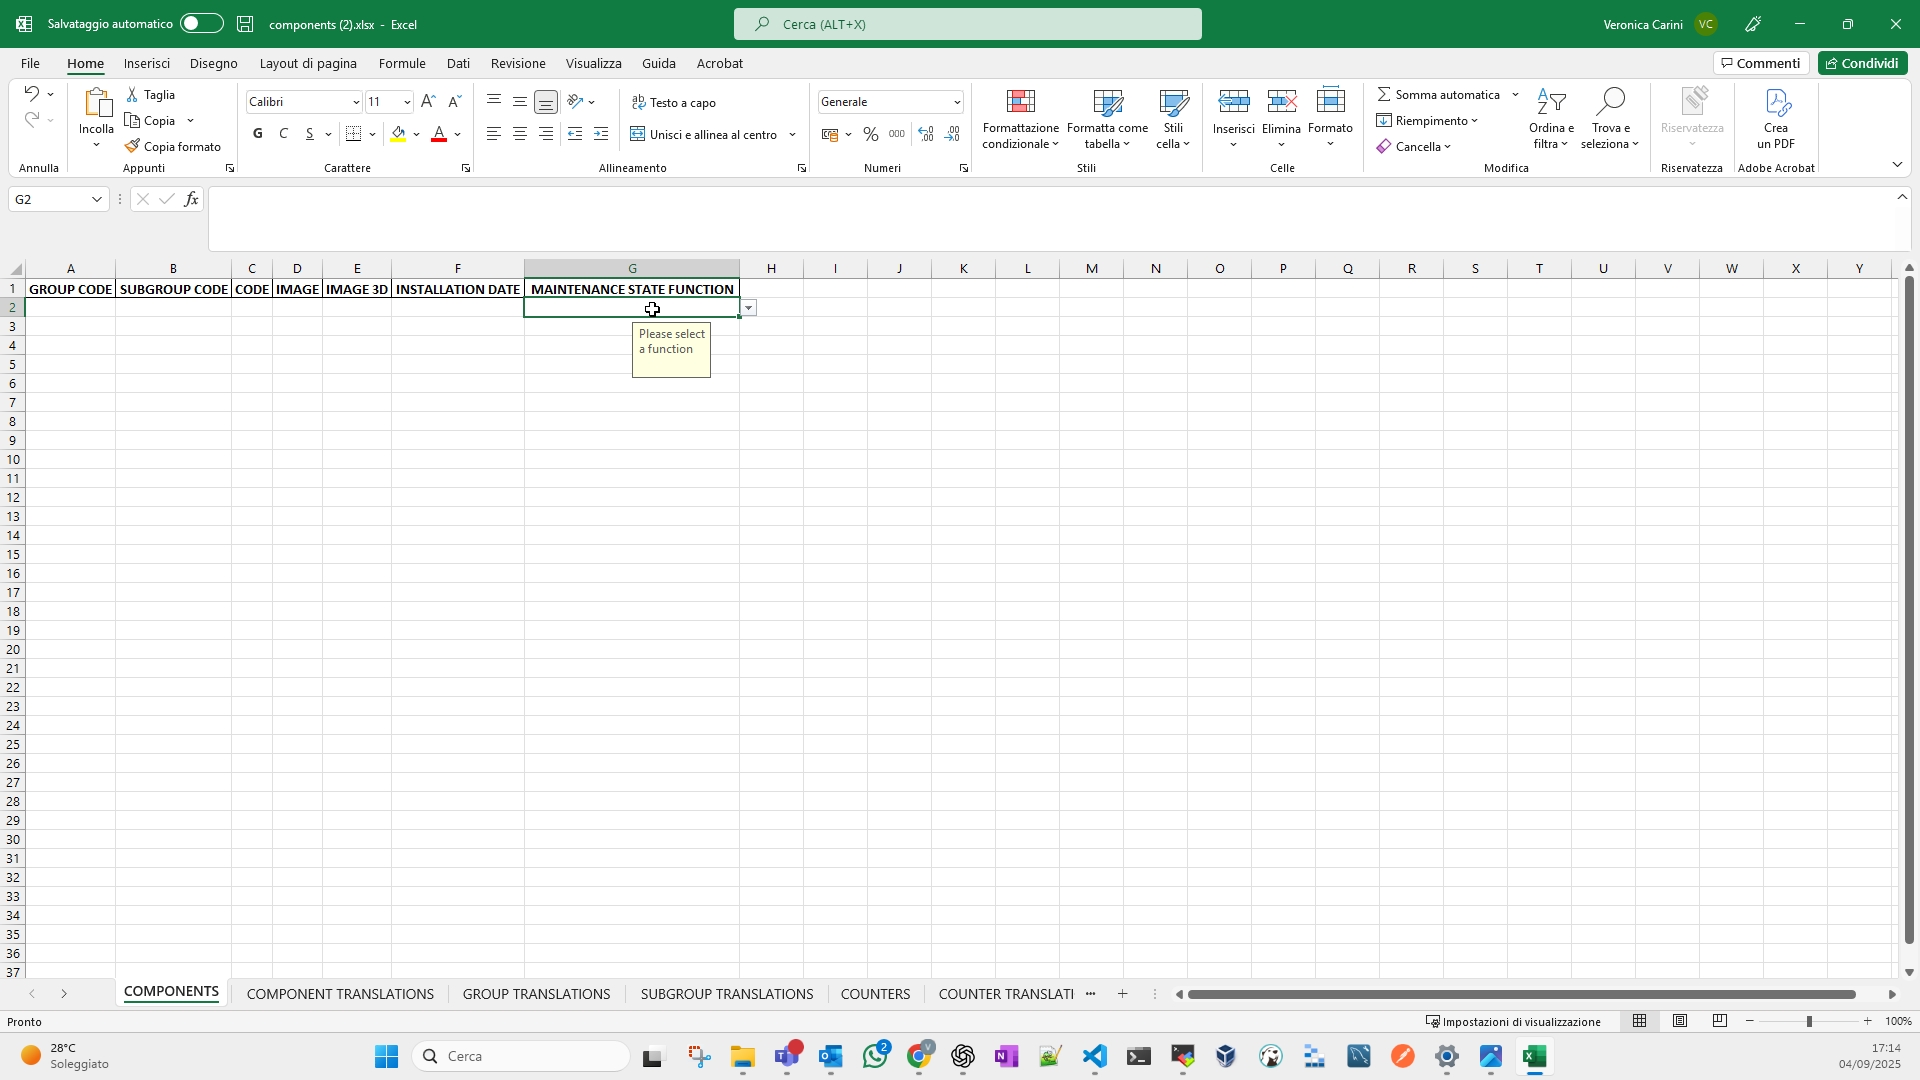Image resolution: width=1920 pixels, height=1080 pixels.
Task: Click the Copy Format painter
Action: (173, 147)
